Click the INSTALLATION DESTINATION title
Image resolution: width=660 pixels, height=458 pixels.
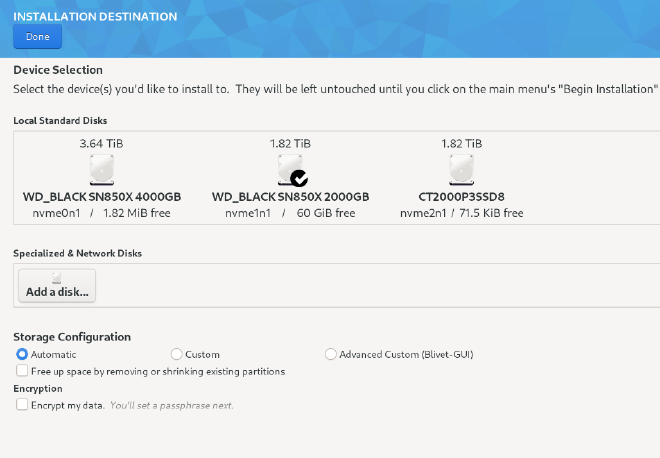pyautogui.click(x=95, y=16)
